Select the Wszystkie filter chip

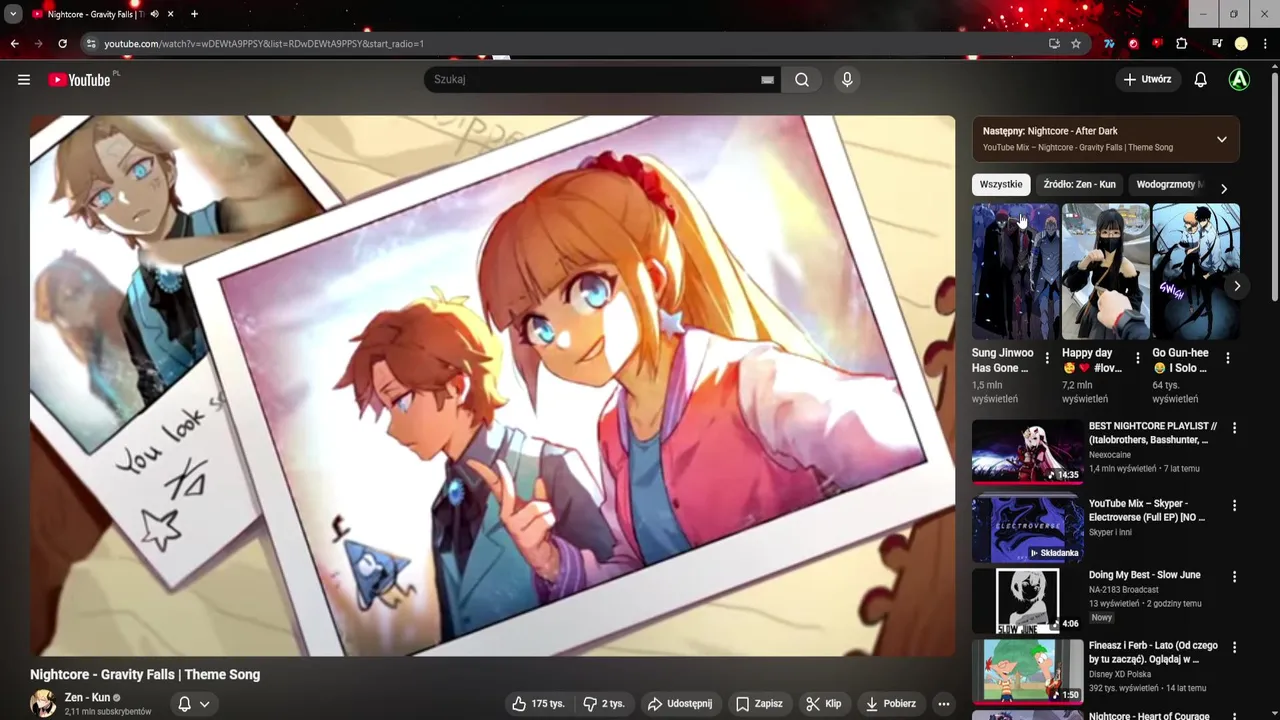point(1001,184)
